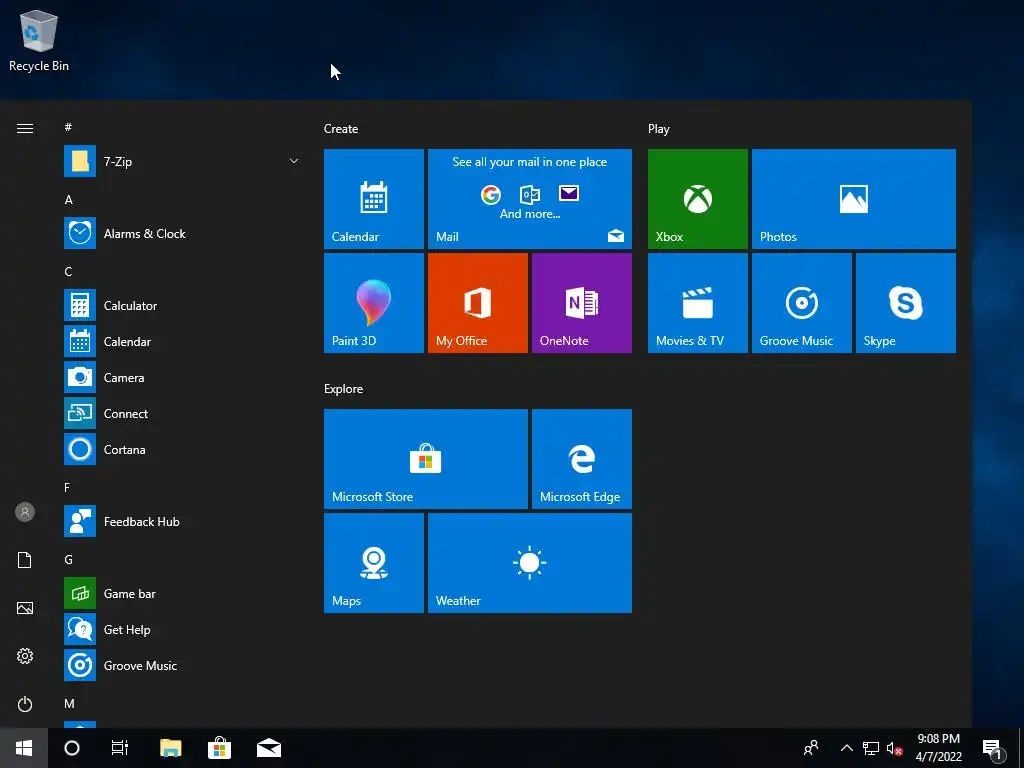Open Pictures from Start sidebar
The height and width of the screenshot is (768, 1024).
25,608
